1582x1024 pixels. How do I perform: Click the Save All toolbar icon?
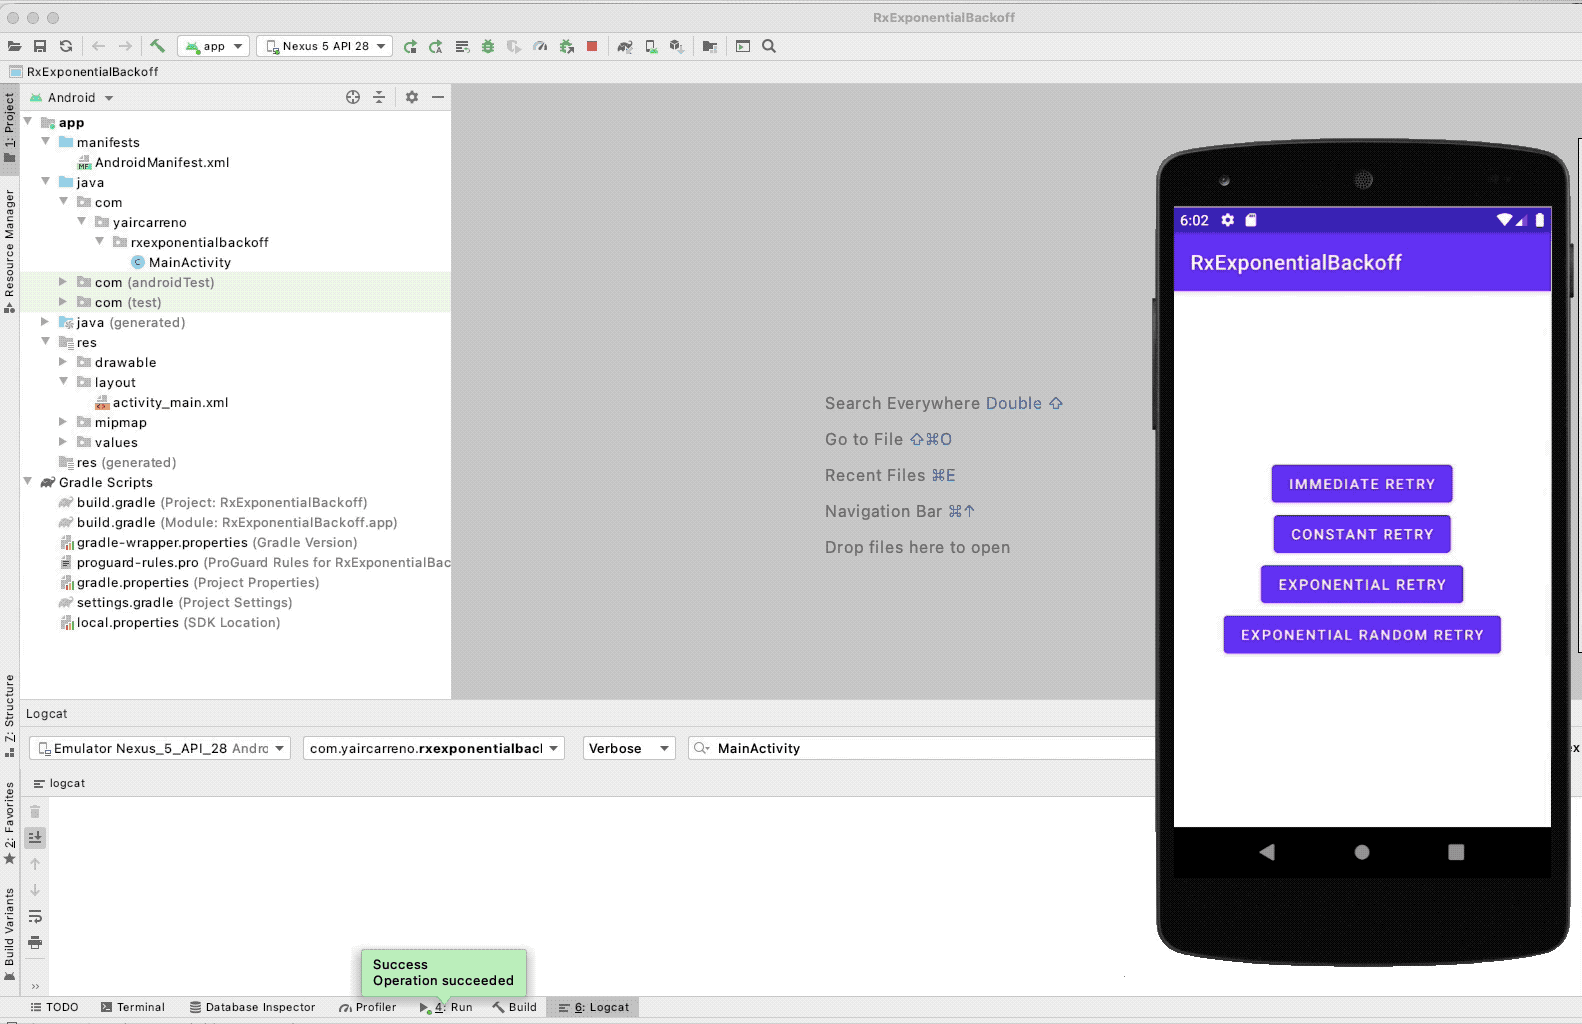click(40, 46)
